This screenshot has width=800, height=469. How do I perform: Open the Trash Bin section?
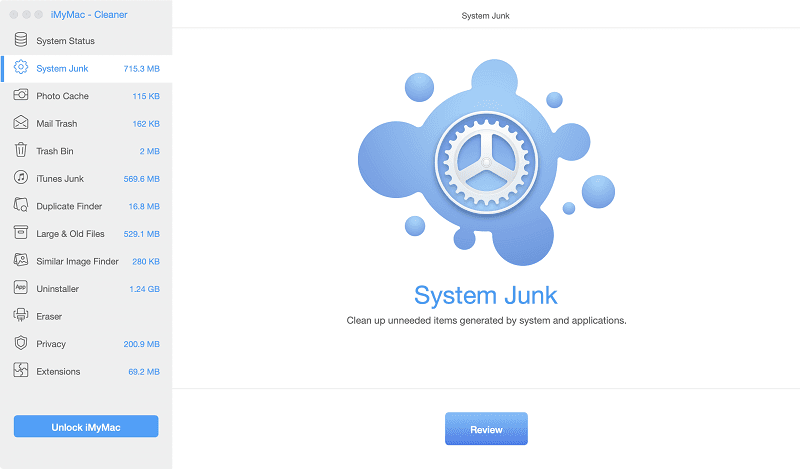[86, 151]
